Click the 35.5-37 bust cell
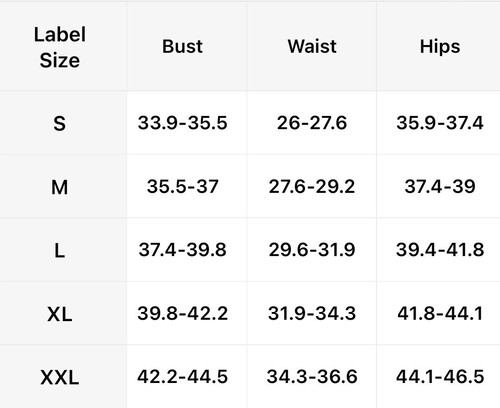The image size is (500, 408). pyautogui.click(x=183, y=186)
